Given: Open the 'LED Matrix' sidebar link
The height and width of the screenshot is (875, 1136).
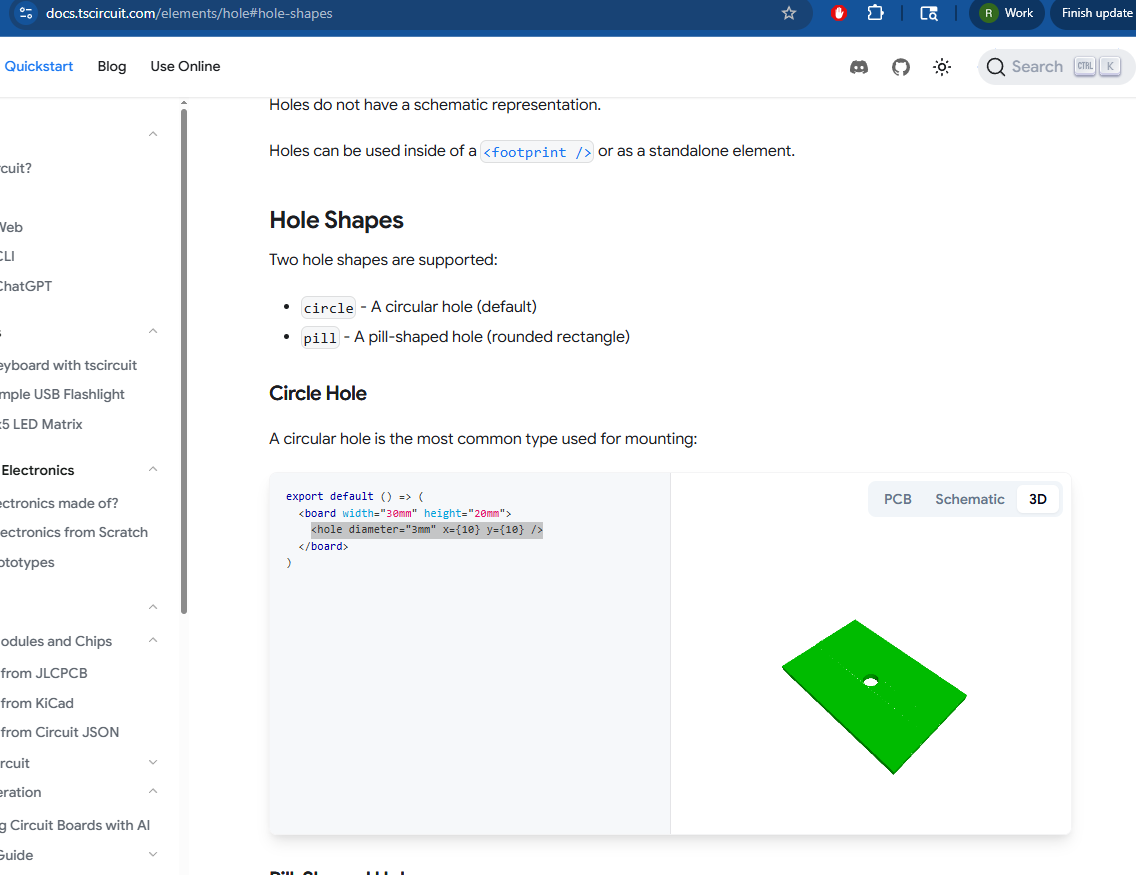Looking at the screenshot, I should tap(41, 424).
